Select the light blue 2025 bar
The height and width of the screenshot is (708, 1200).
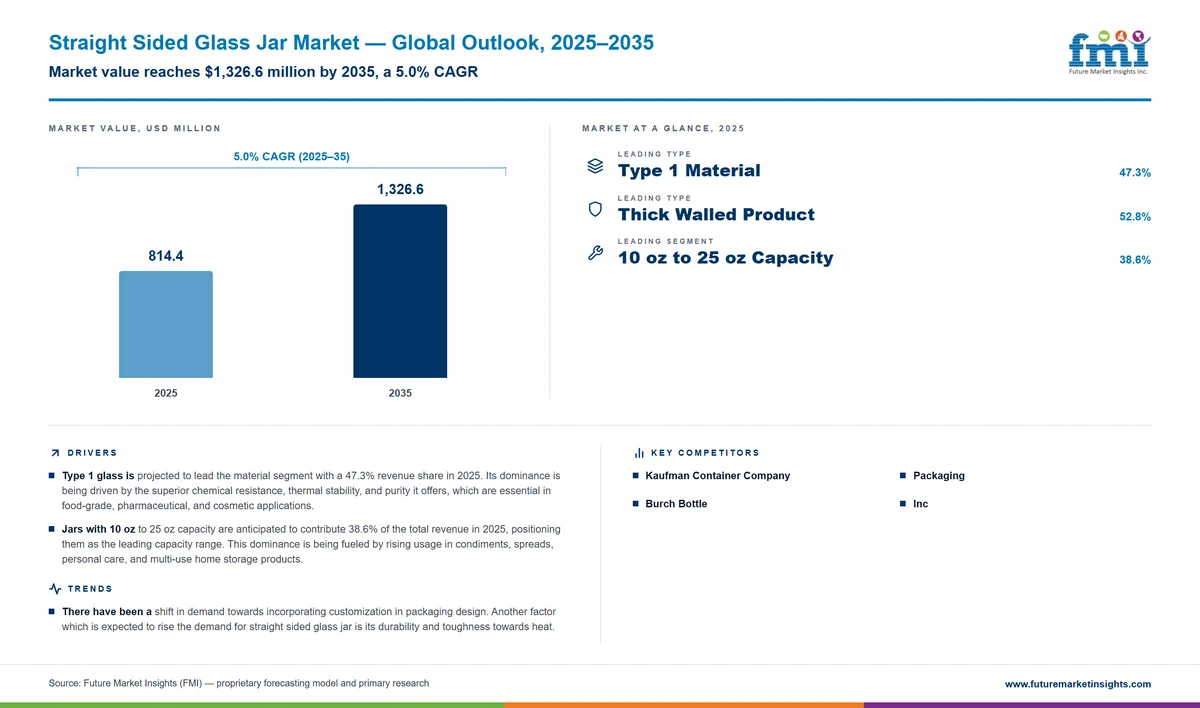click(166, 324)
